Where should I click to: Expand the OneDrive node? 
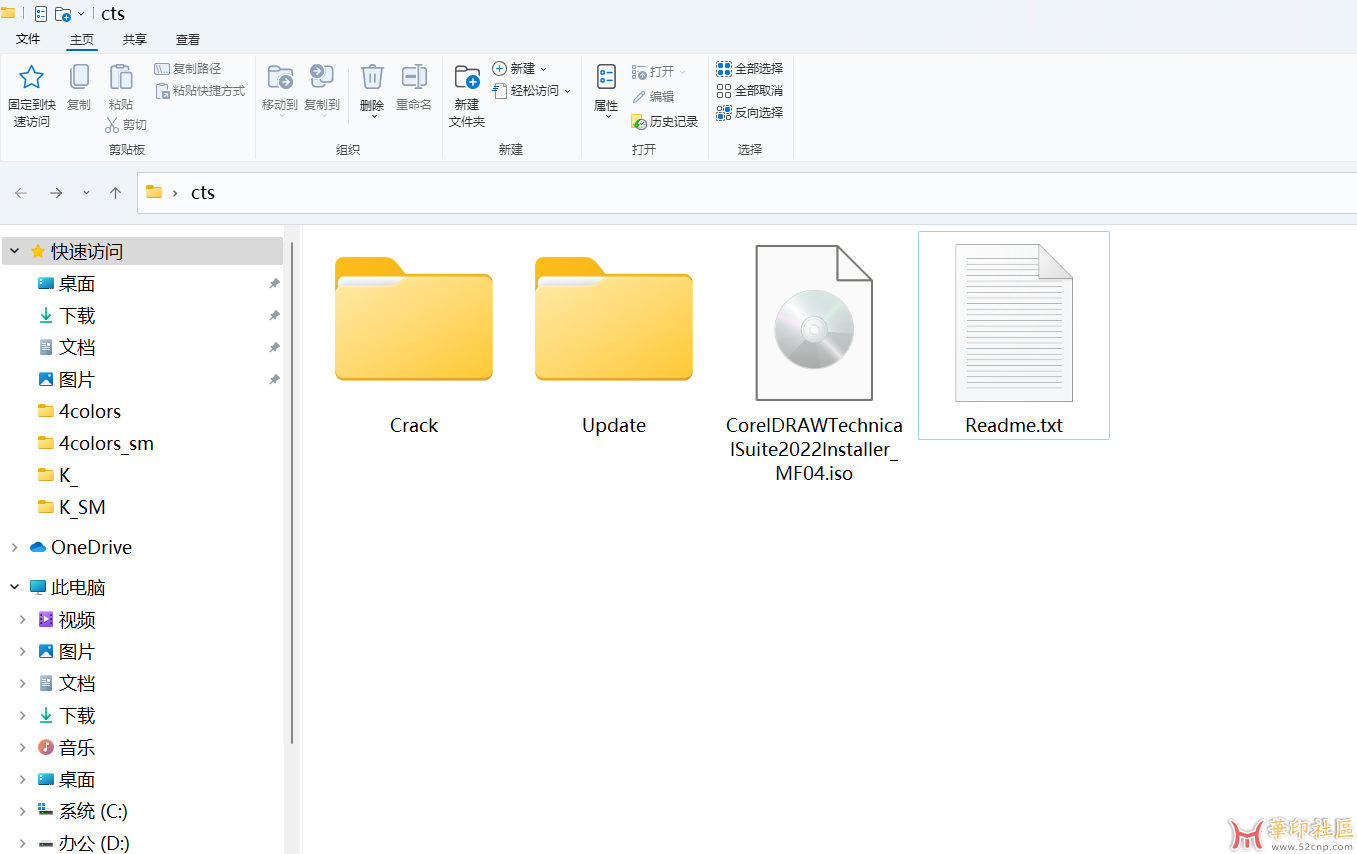point(14,547)
